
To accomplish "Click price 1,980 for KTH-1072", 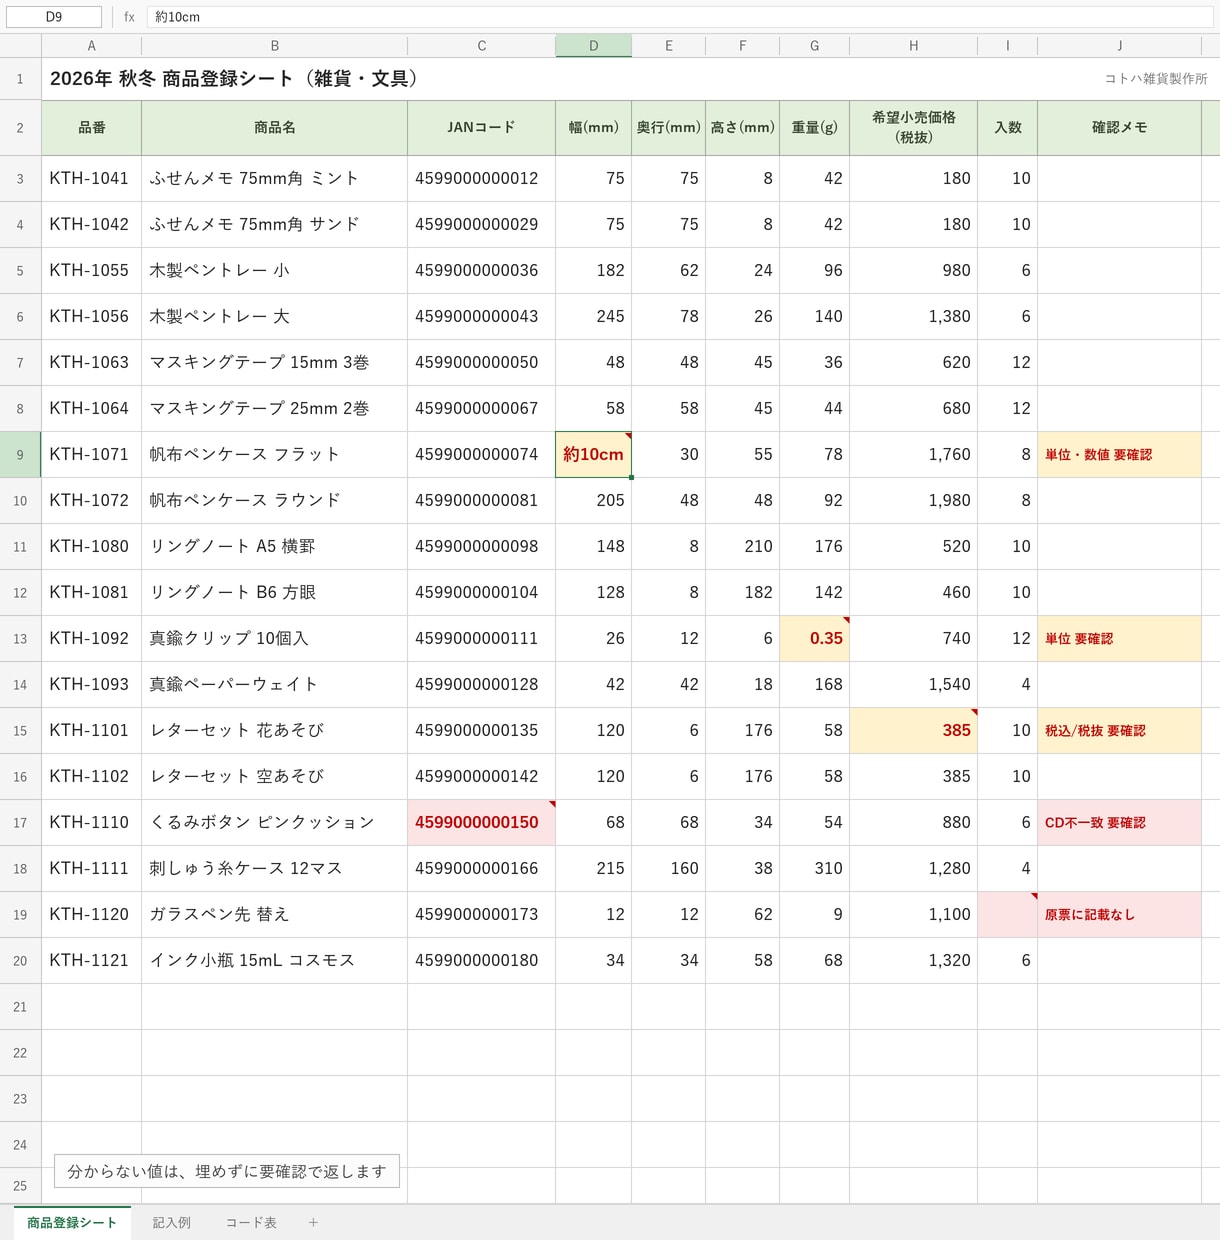I will [913, 501].
